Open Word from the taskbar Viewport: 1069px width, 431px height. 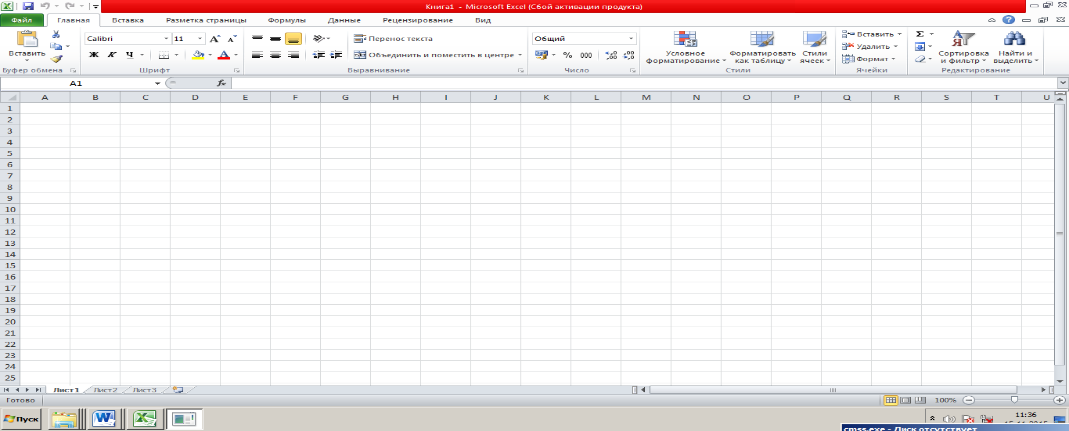106,418
